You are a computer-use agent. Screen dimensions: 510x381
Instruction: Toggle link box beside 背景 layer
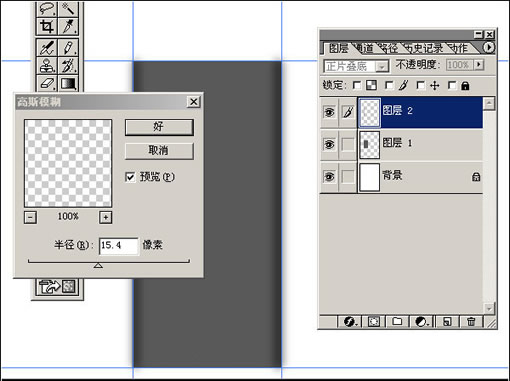point(348,176)
